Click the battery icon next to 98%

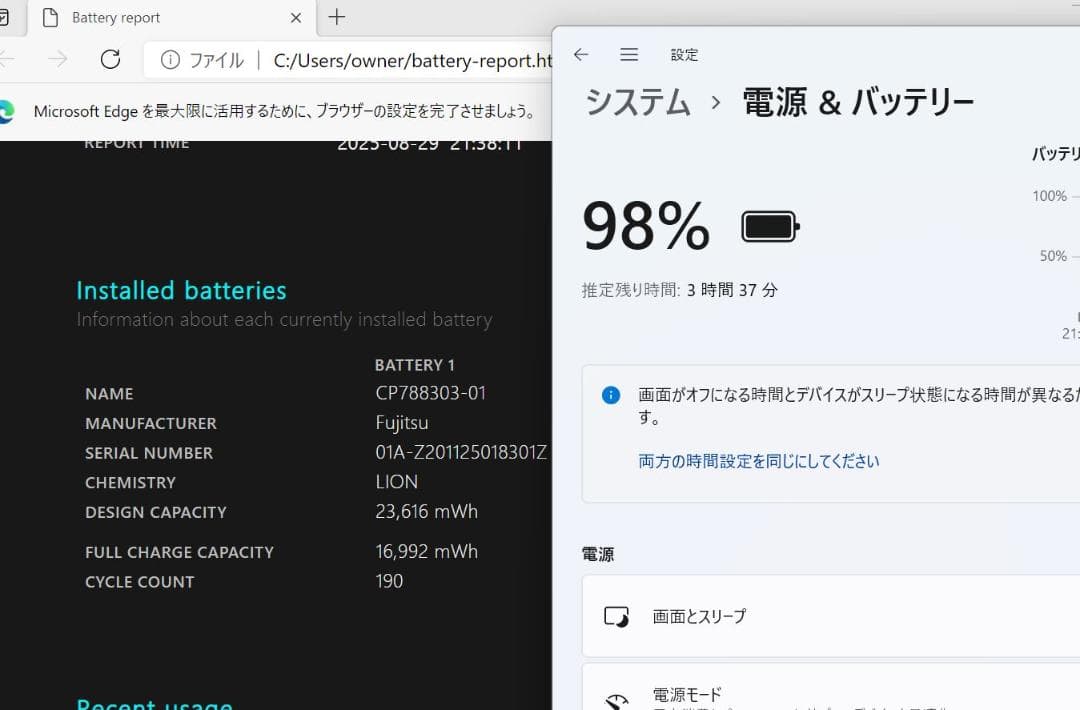coord(768,225)
